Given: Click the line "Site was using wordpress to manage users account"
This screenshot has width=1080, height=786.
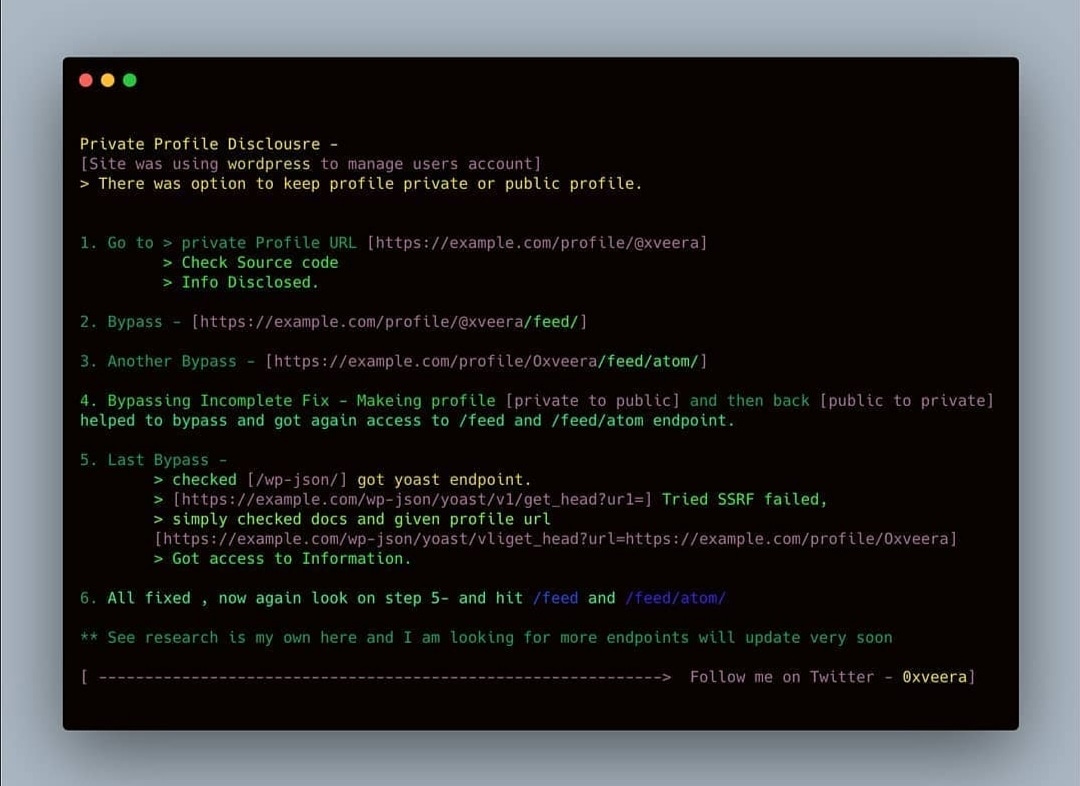Looking at the screenshot, I should 311,164.
